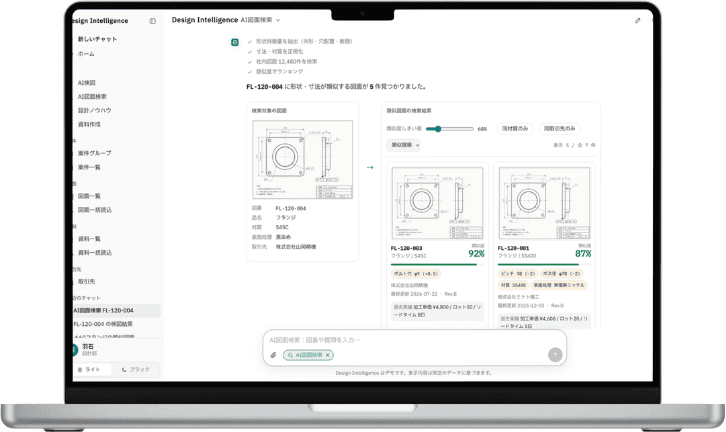This screenshot has height=432, width=726.
Task: Click the search target drawing thumbnail
Action: click(x=302, y=160)
